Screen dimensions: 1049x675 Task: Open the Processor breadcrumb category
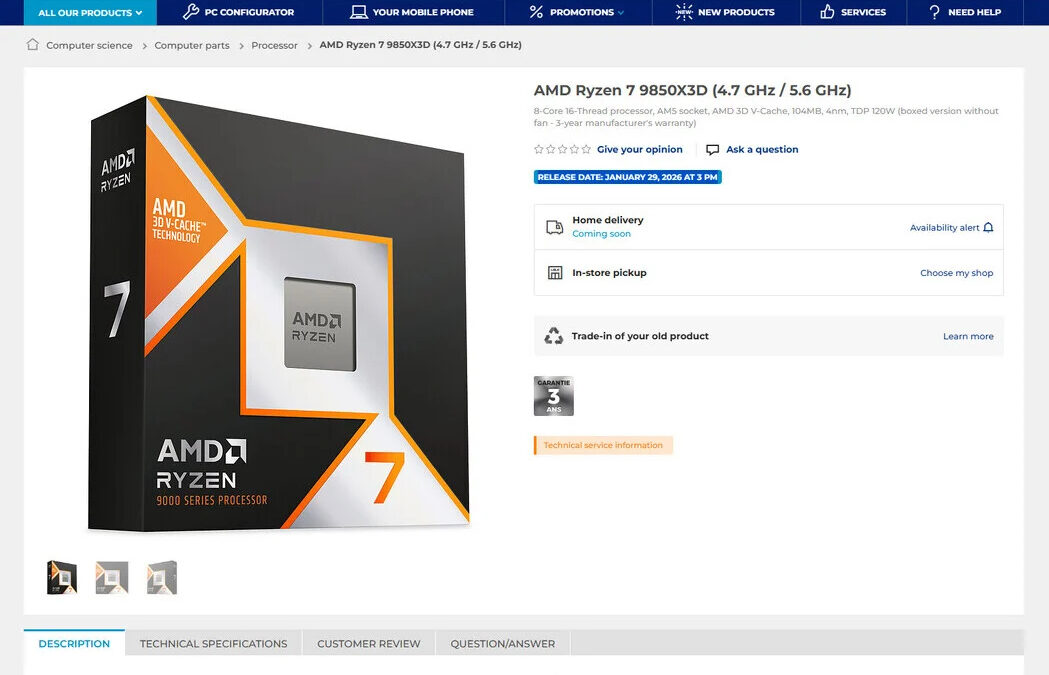[x=274, y=45]
